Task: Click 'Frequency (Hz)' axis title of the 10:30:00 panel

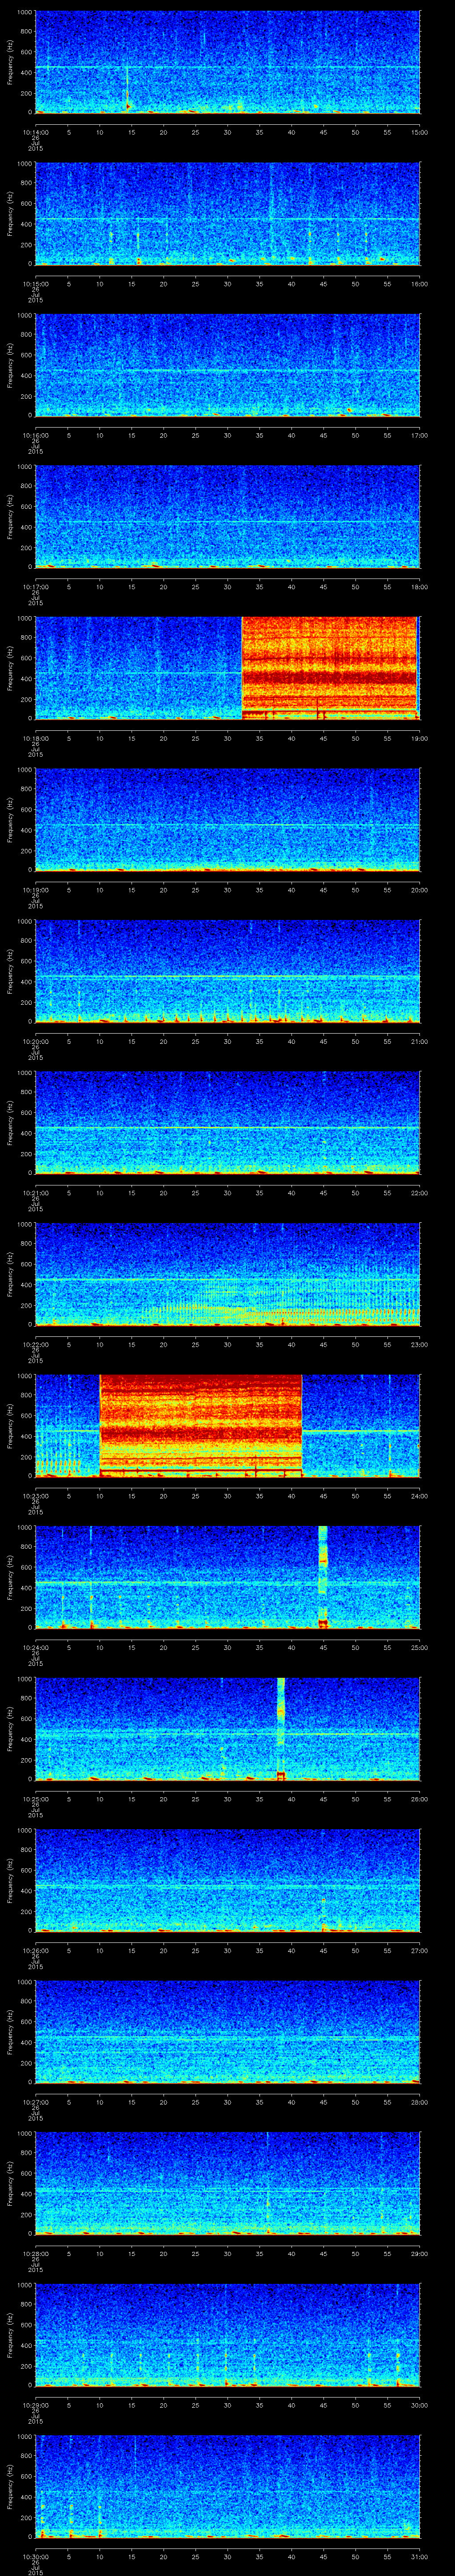Action: click(x=10, y=2487)
